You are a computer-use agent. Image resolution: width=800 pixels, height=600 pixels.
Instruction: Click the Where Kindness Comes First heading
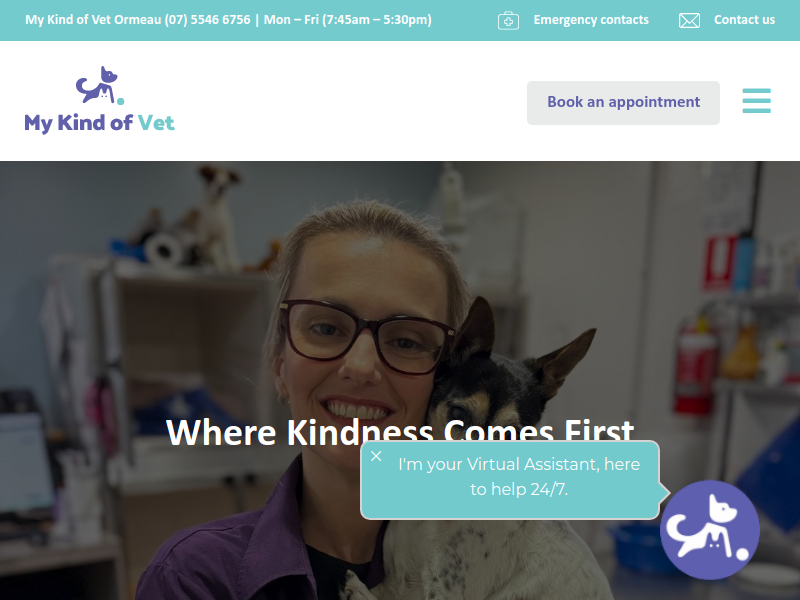(400, 432)
